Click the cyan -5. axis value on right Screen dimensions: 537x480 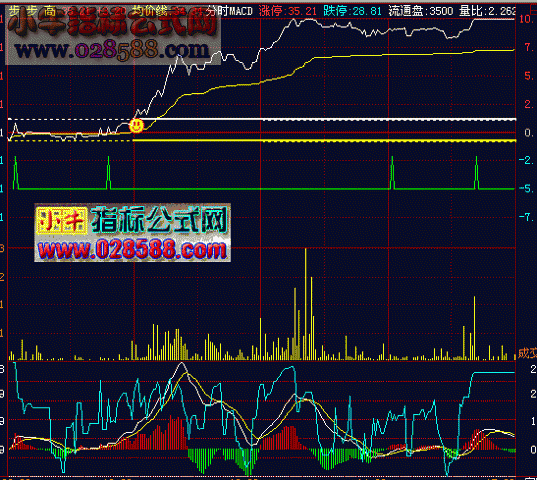tap(527, 189)
